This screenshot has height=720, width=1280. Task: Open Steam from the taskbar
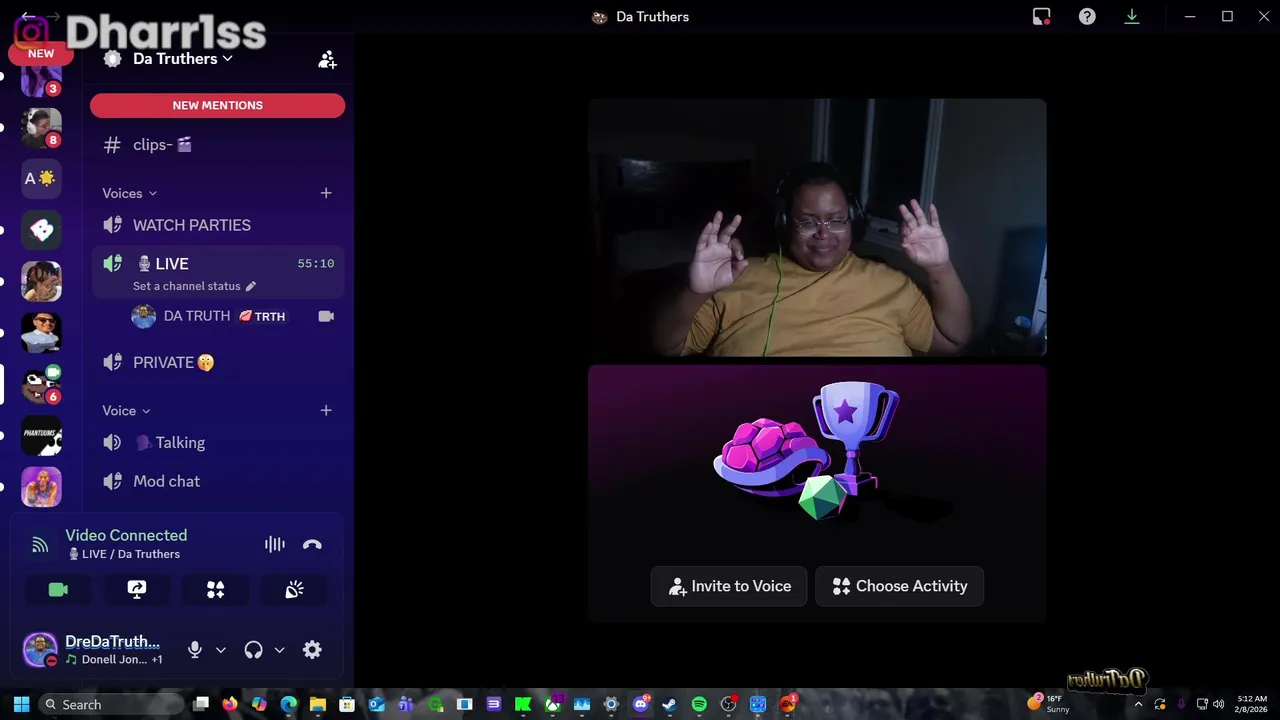pos(670,704)
